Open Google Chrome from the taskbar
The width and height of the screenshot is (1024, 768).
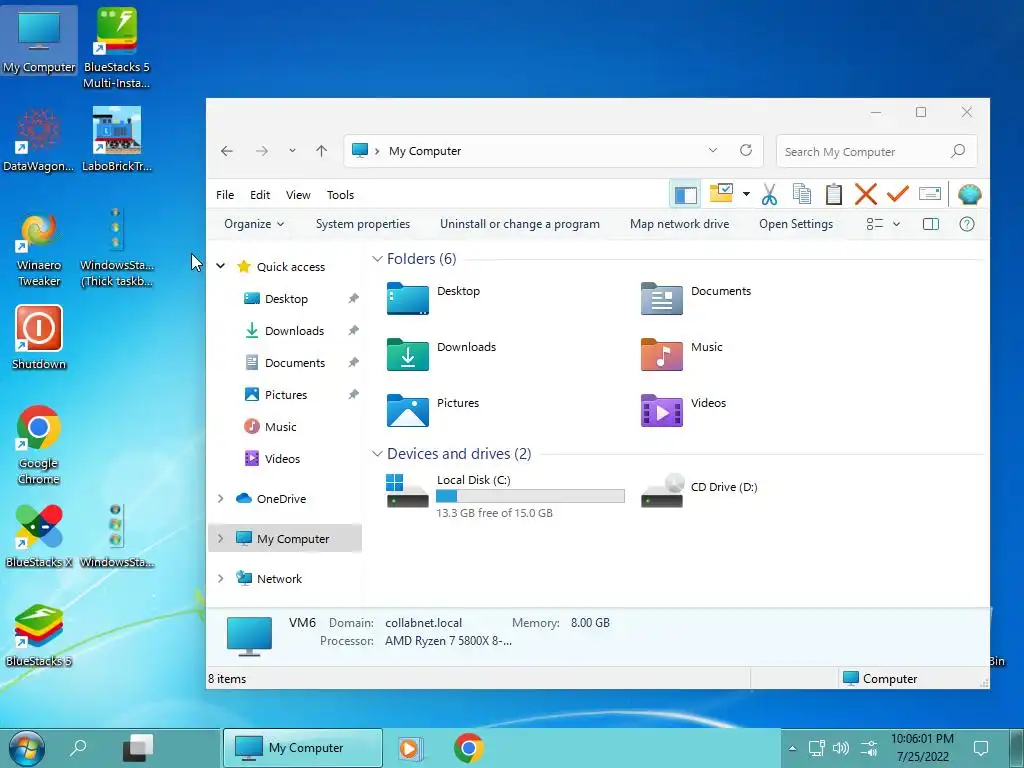tap(468, 748)
